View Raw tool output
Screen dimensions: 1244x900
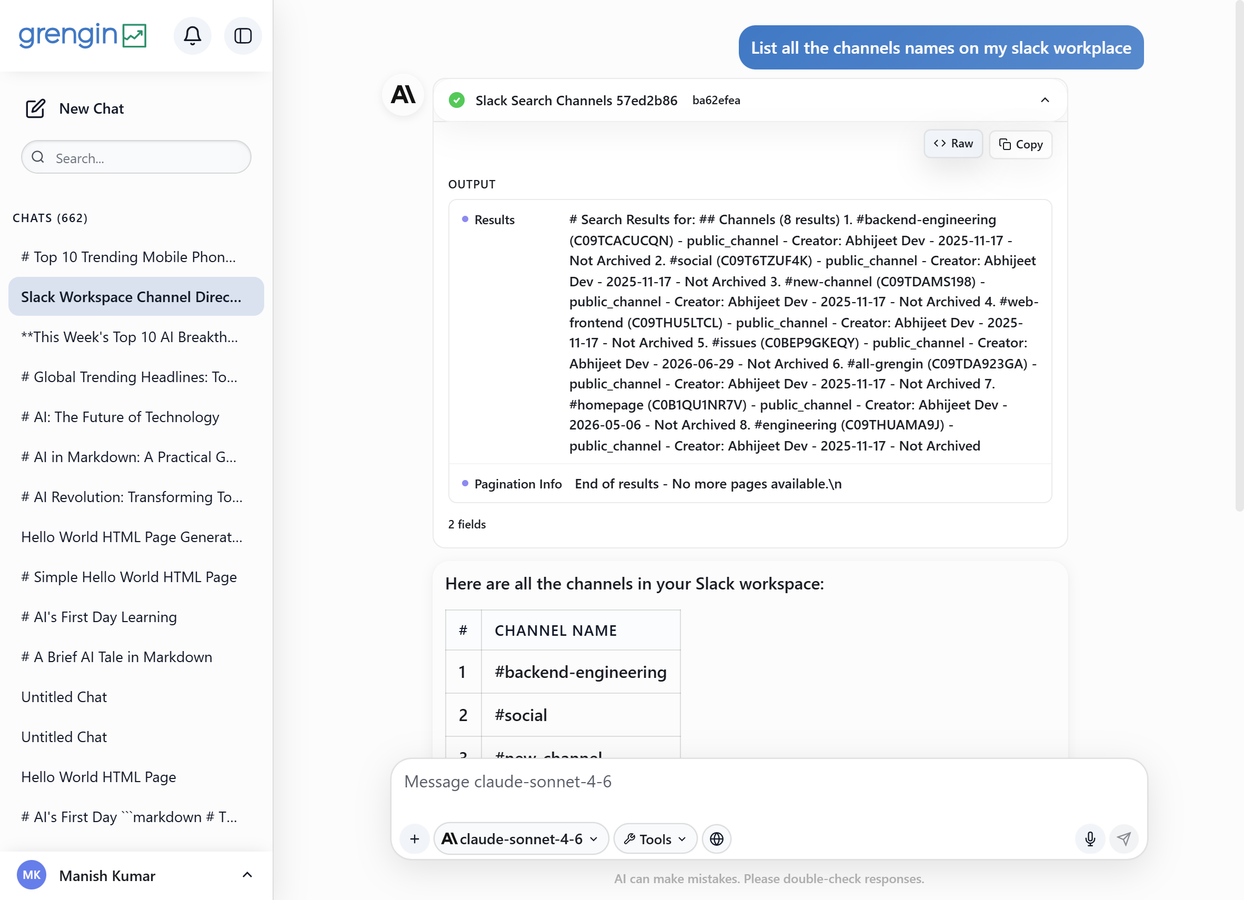coord(953,144)
